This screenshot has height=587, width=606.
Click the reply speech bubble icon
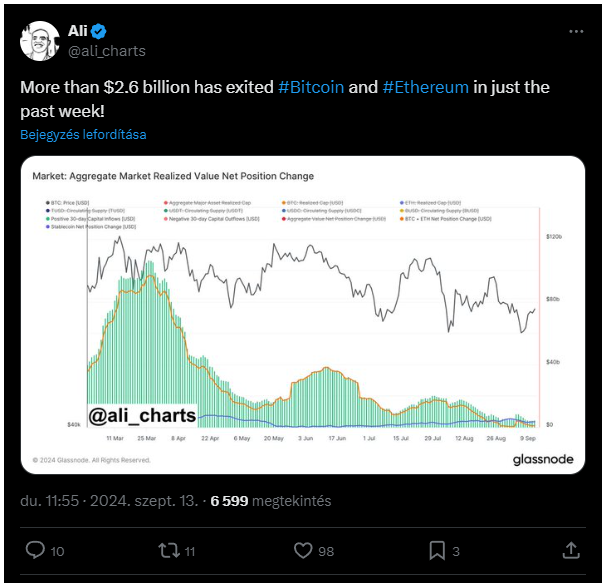35,550
